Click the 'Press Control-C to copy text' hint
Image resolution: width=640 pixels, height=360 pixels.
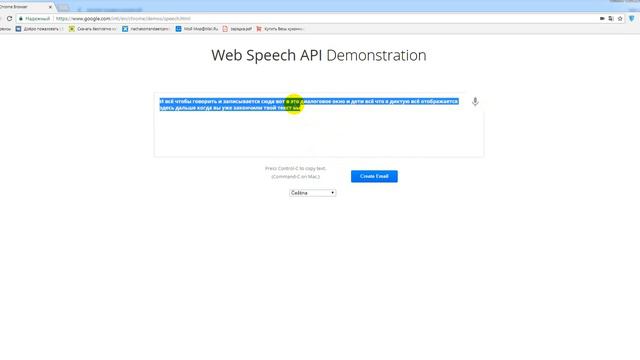click(296, 168)
